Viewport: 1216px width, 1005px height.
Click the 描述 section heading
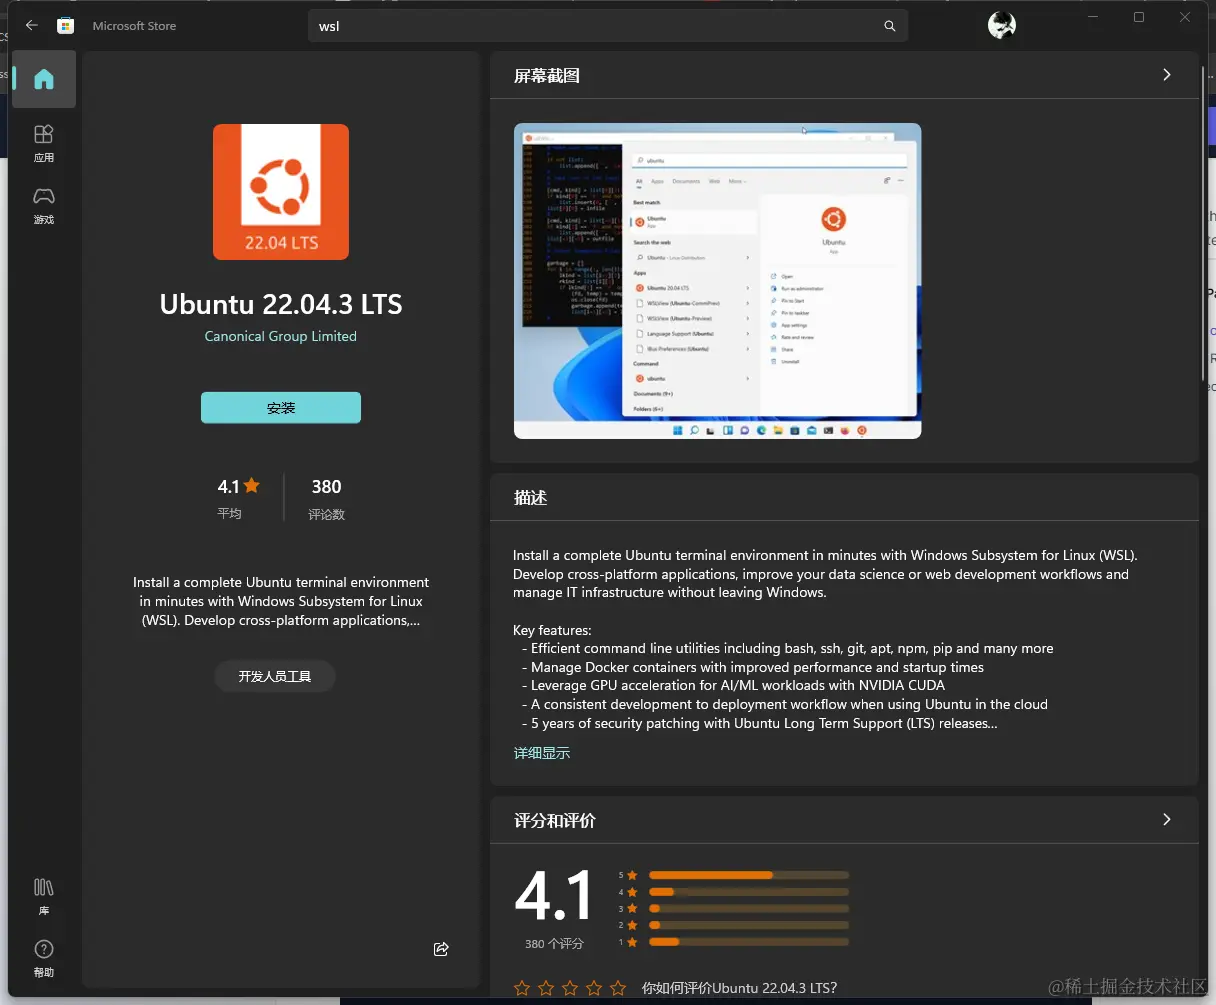pyautogui.click(x=530, y=497)
